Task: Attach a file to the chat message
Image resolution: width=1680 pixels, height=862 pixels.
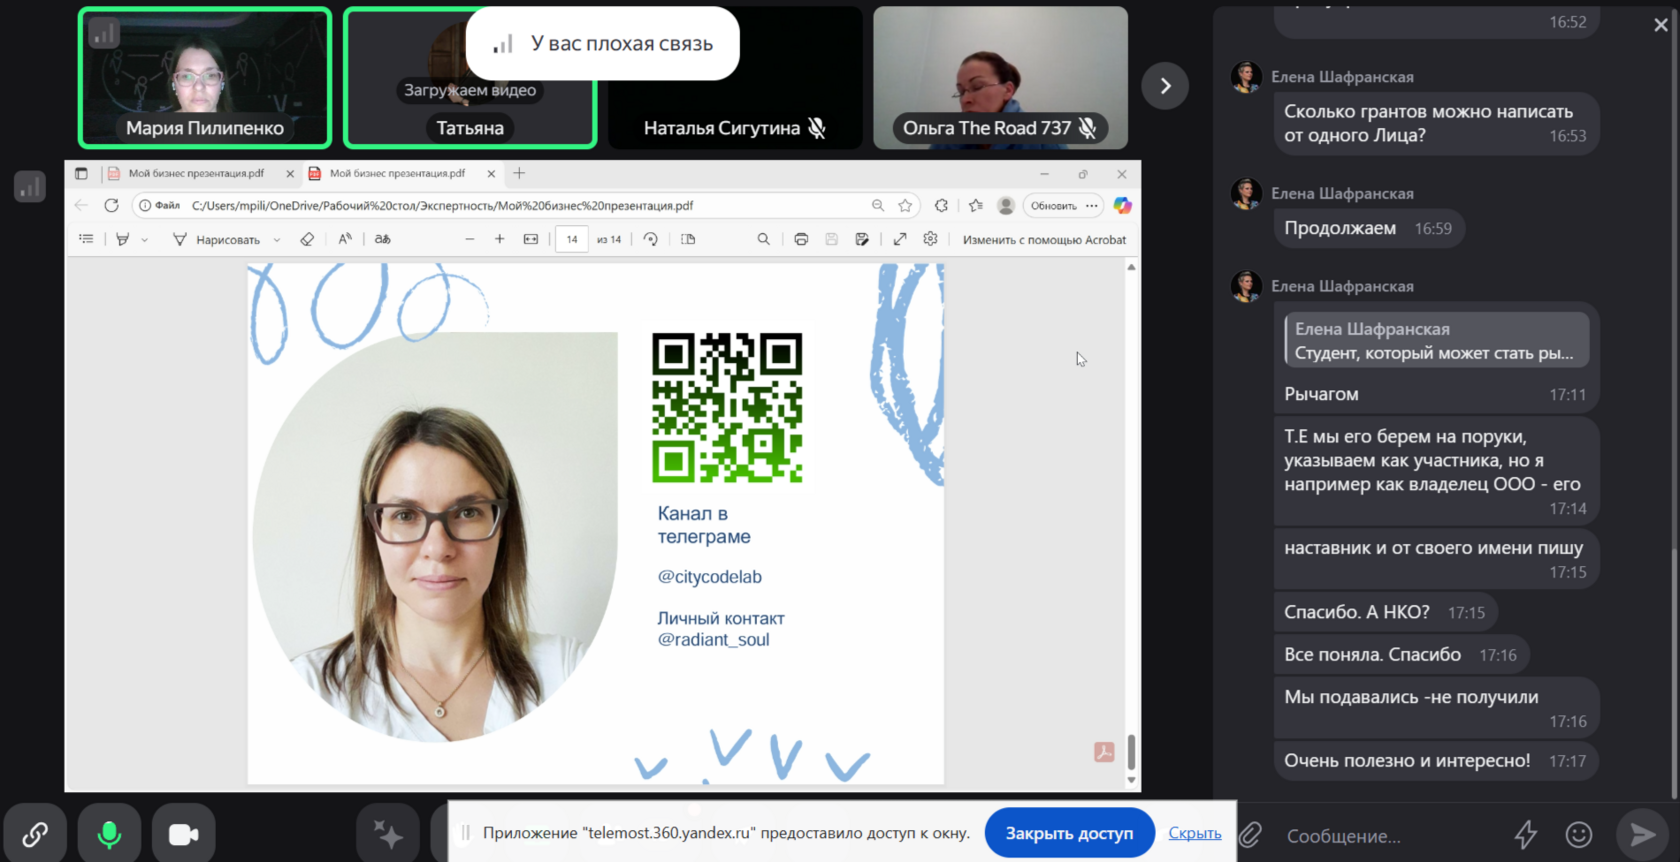Action: click(1251, 835)
